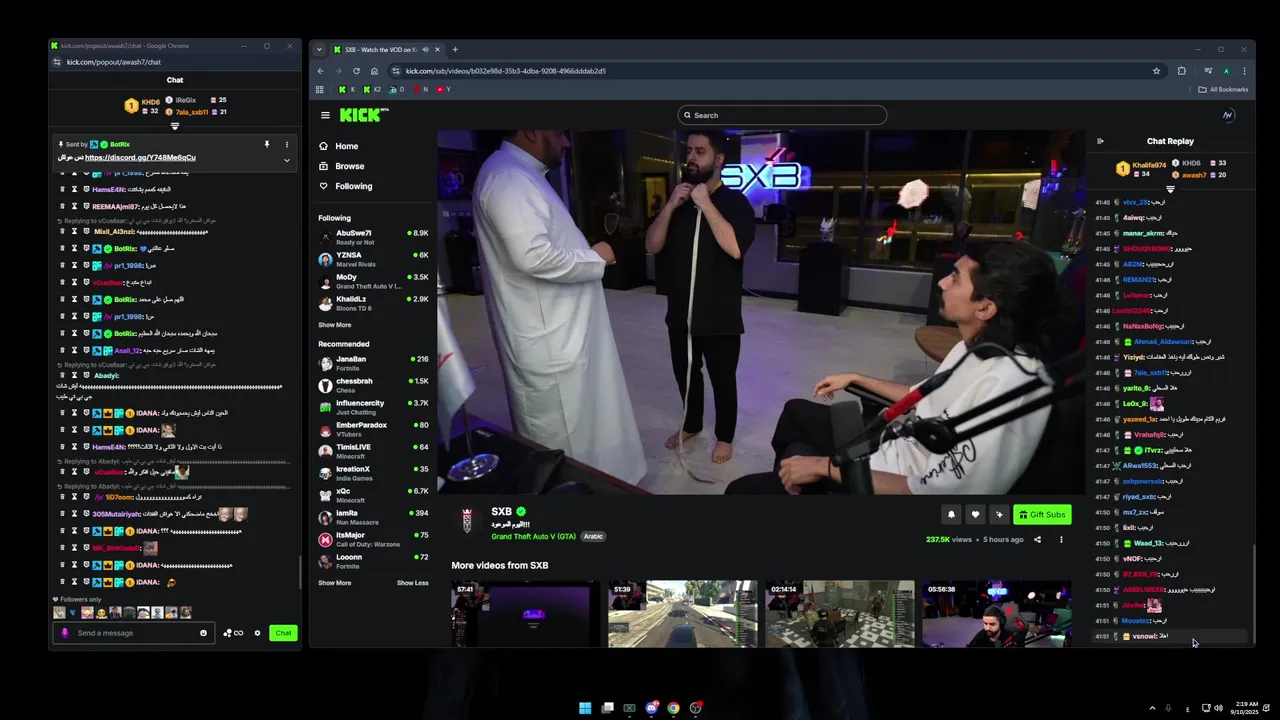The width and height of the screenshot is (1280, 720).
Task: Open the 02:14:14 video thumbnail
Action: coord(839,614)
